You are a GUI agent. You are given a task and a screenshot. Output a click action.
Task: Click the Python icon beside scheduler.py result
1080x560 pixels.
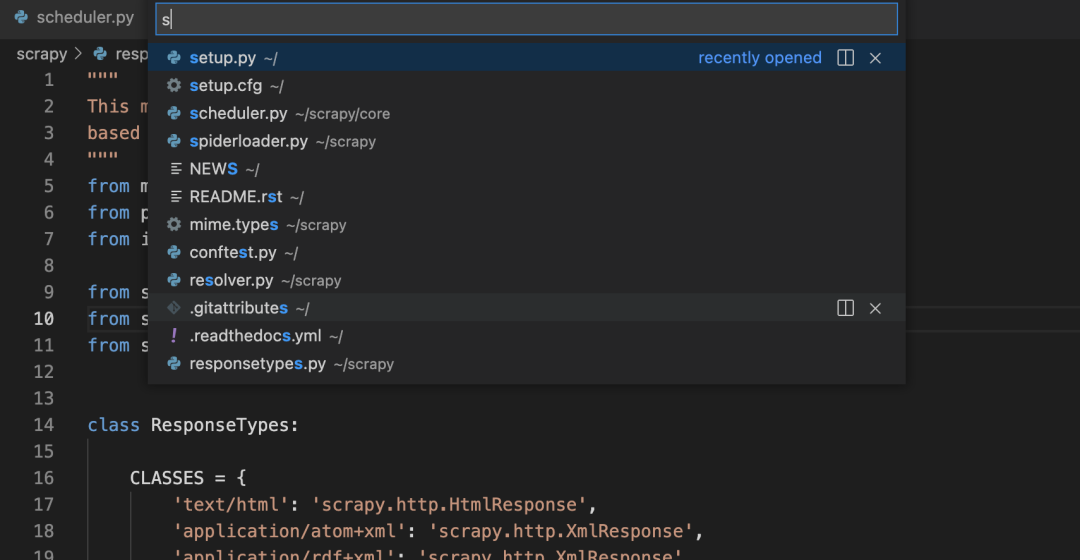tap(174, 113)
